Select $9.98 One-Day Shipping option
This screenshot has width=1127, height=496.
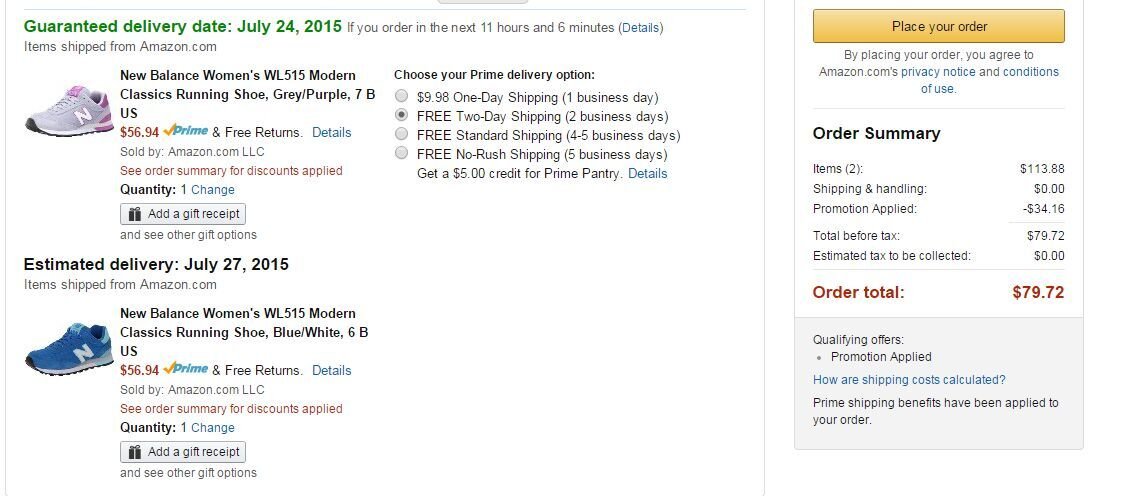click(402, 96)
